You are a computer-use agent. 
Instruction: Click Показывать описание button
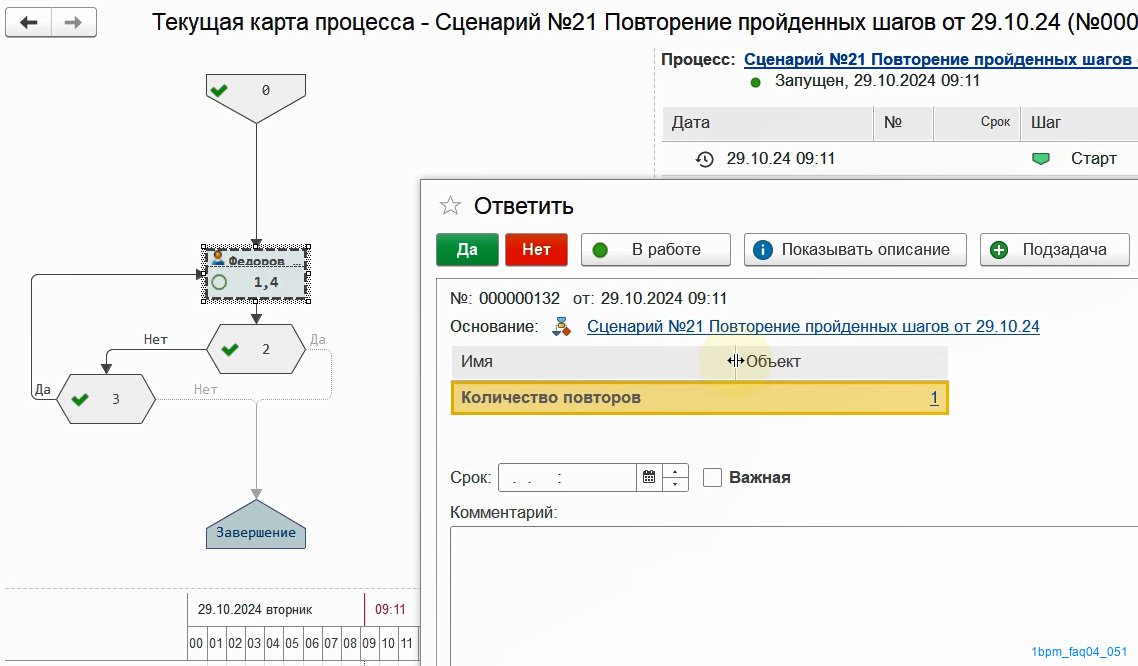[855, 250]
